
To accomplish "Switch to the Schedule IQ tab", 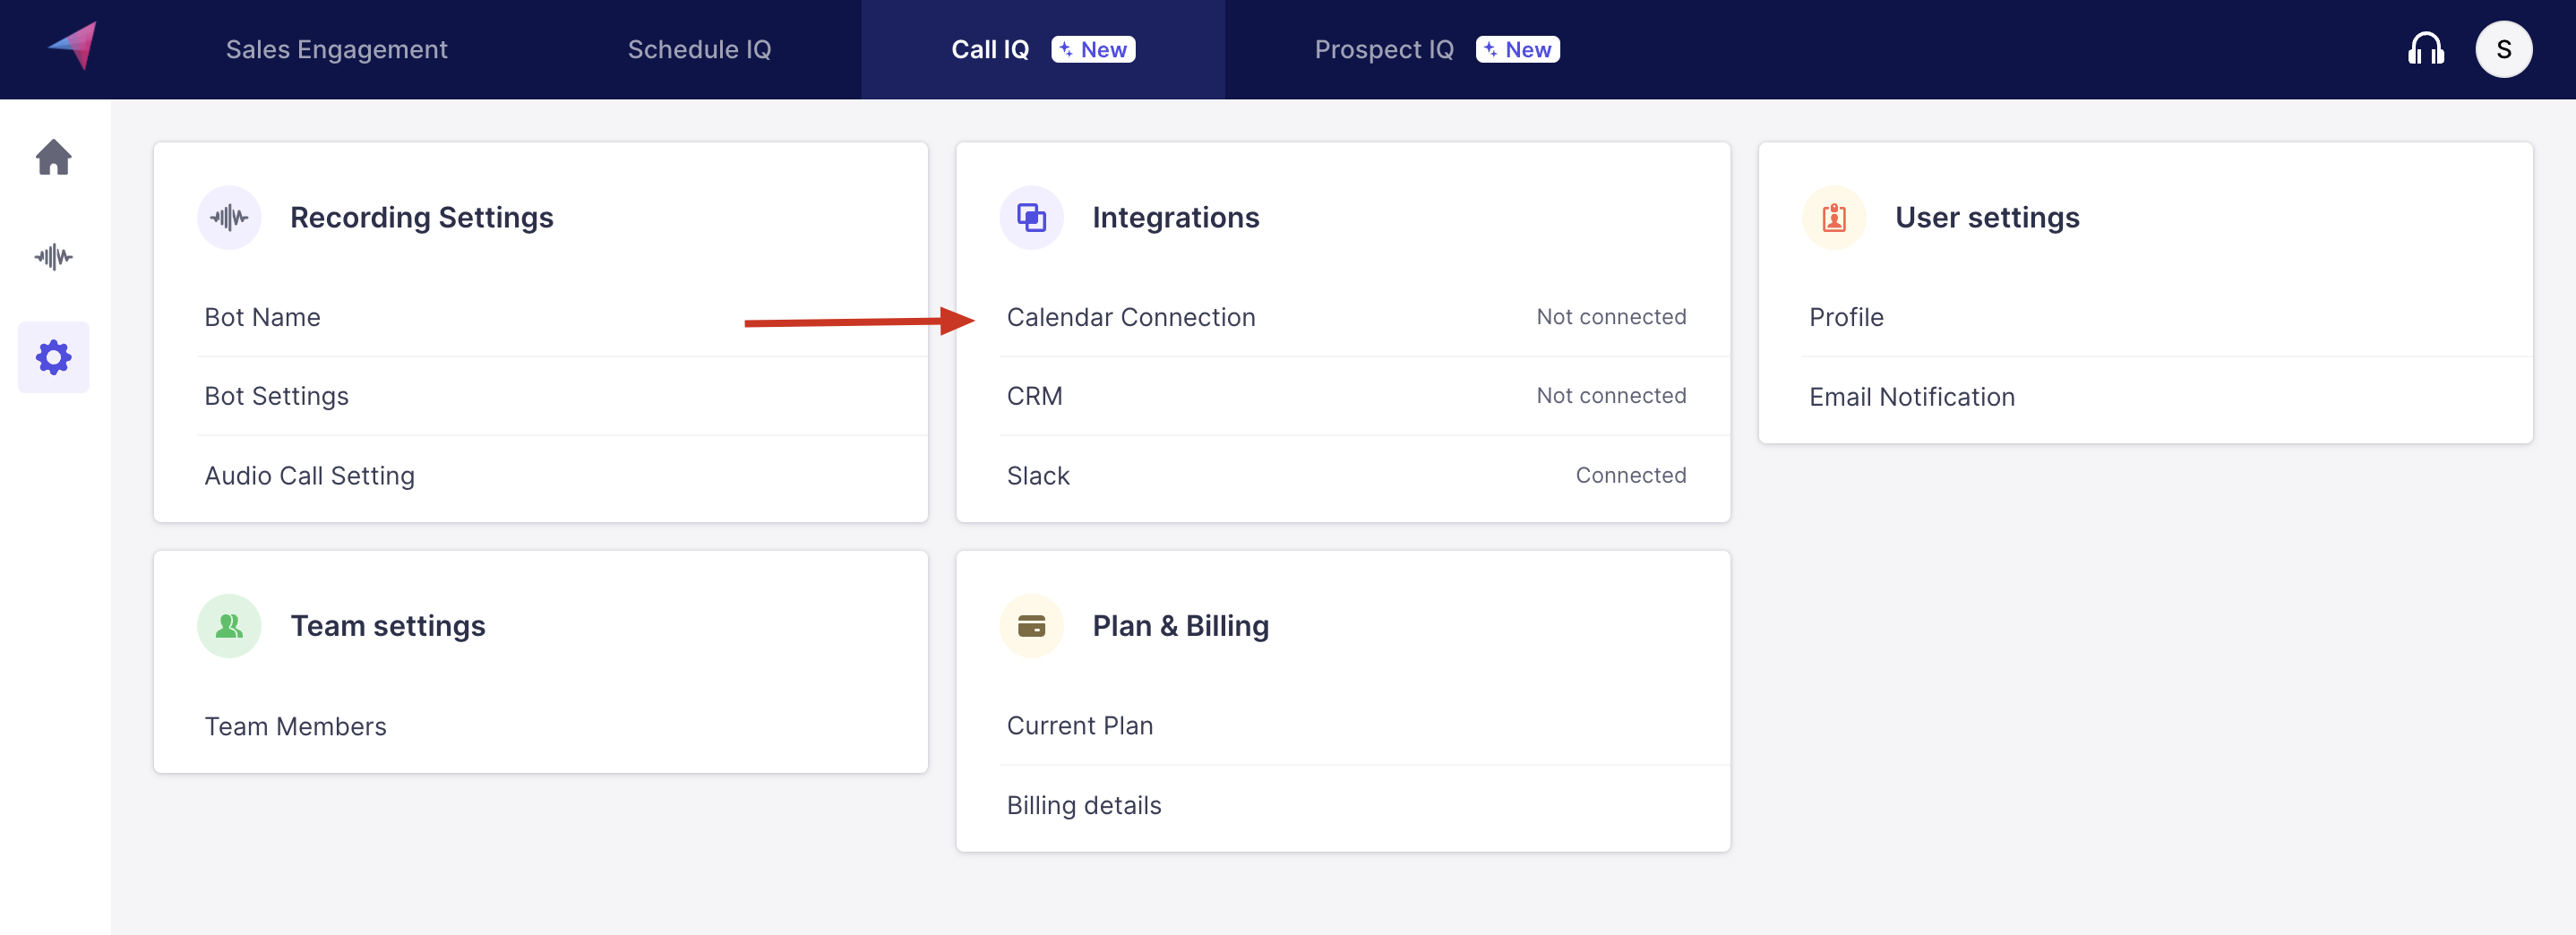I will 699,49.
